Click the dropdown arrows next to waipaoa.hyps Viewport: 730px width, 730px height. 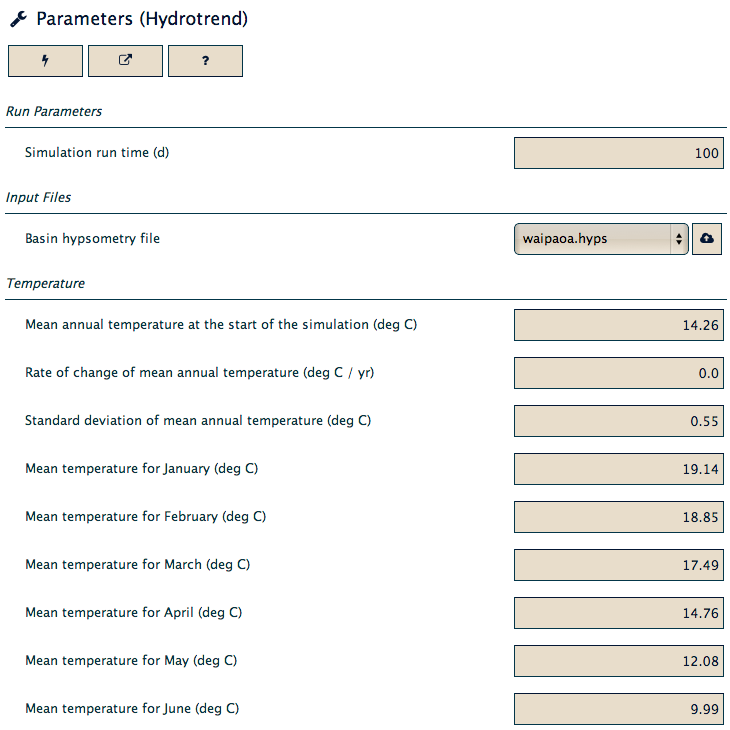679,239
